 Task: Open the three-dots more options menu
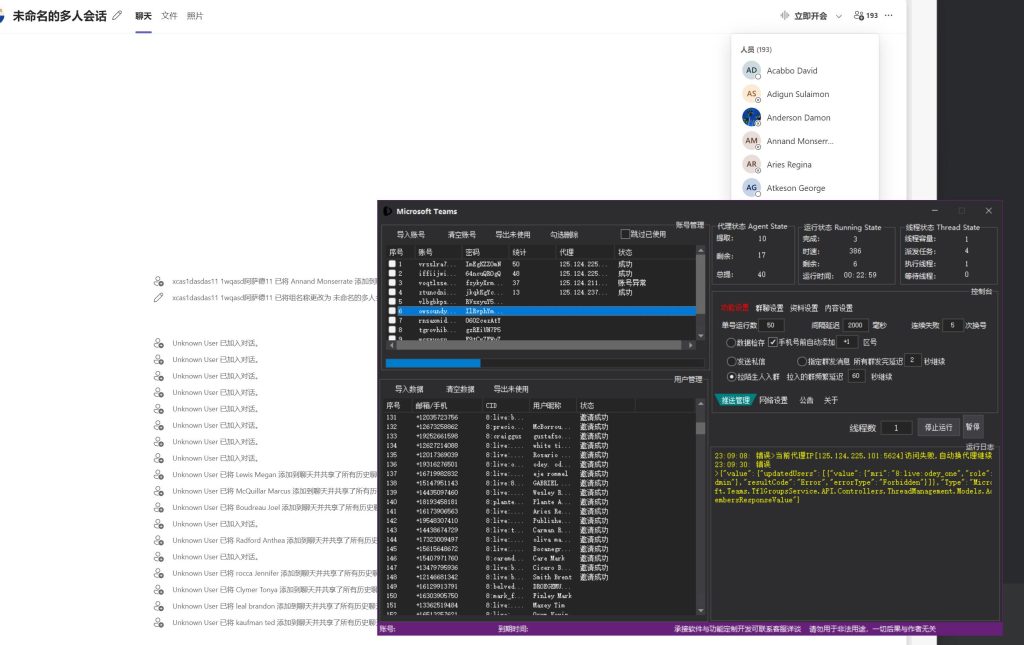pos(888,16)
